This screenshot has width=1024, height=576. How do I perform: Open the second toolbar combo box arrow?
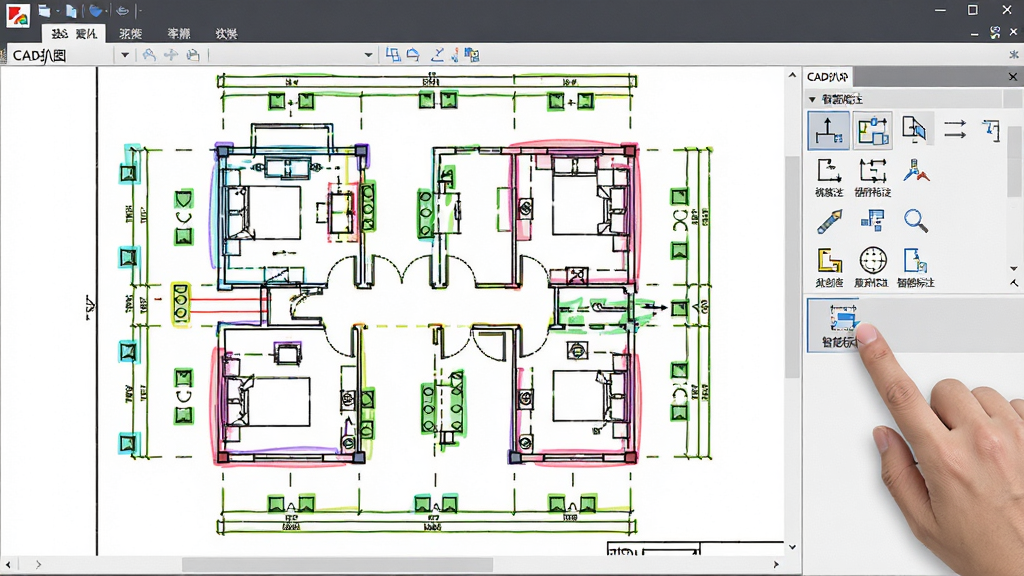point(368,55)
